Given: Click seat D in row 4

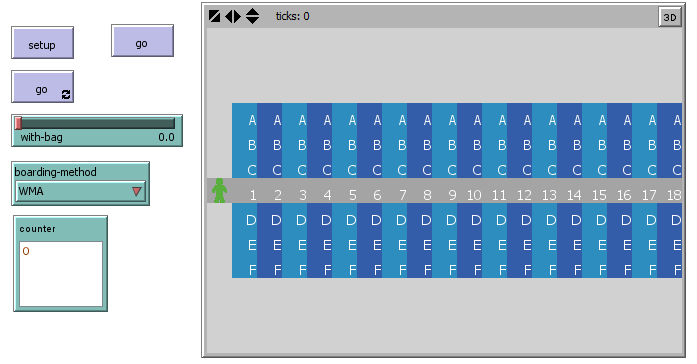Looking at the screenshot, I should tap(326, 220).
